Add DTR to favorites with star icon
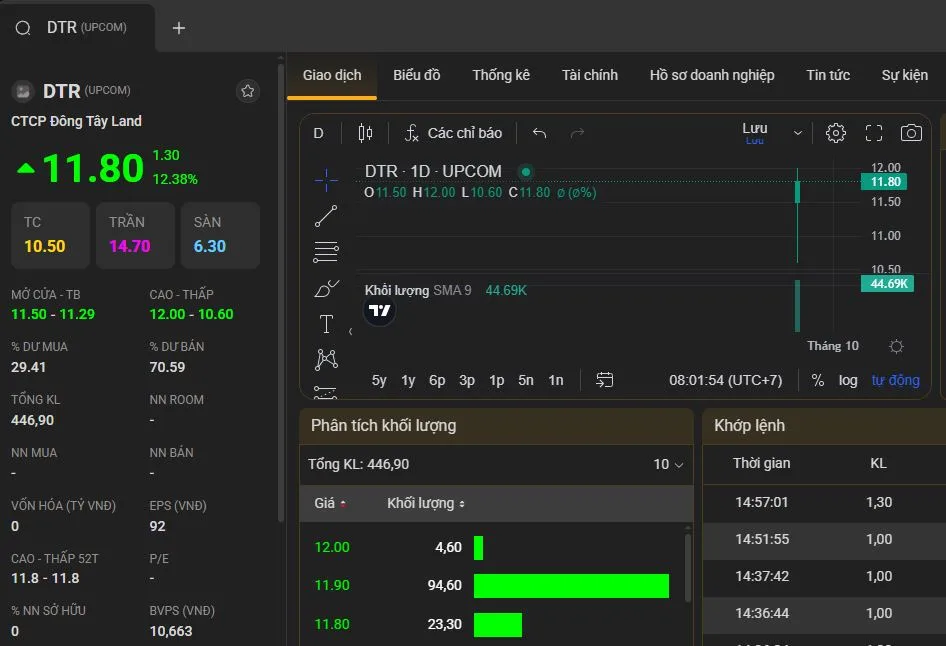This screenshot has height=646, width=946. point(247,91)
